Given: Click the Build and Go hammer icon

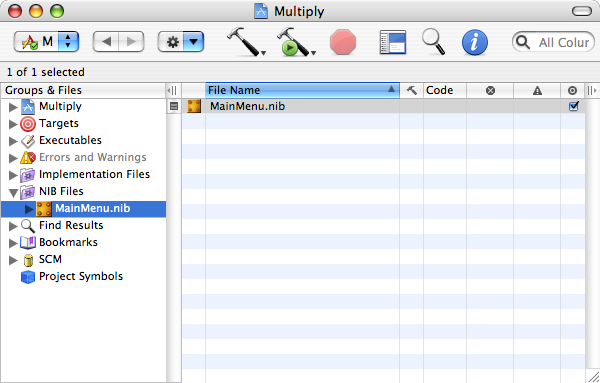Looking at the screenshot, I should pyautogui.click(x=293, y=41).
